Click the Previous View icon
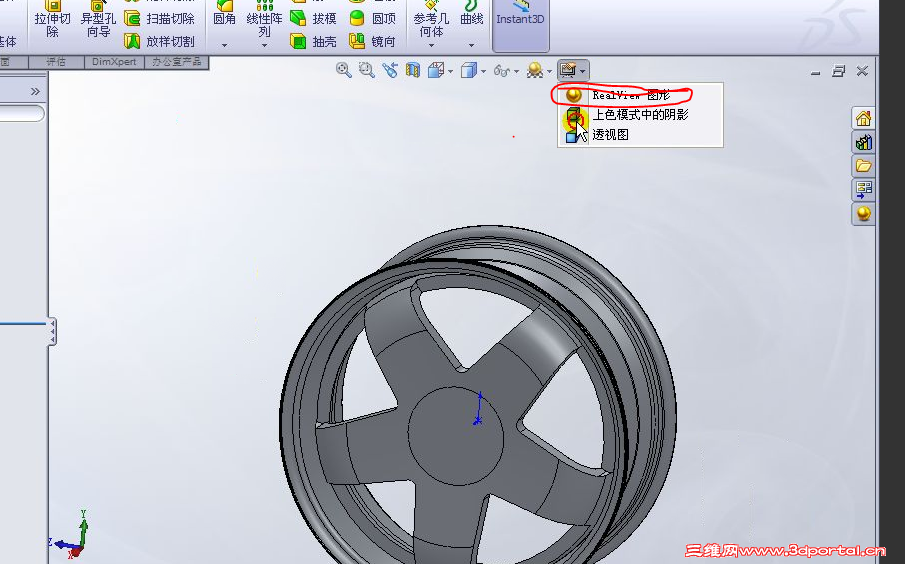The height and width of the screenshot is (564, 905). tap(390, 70)
